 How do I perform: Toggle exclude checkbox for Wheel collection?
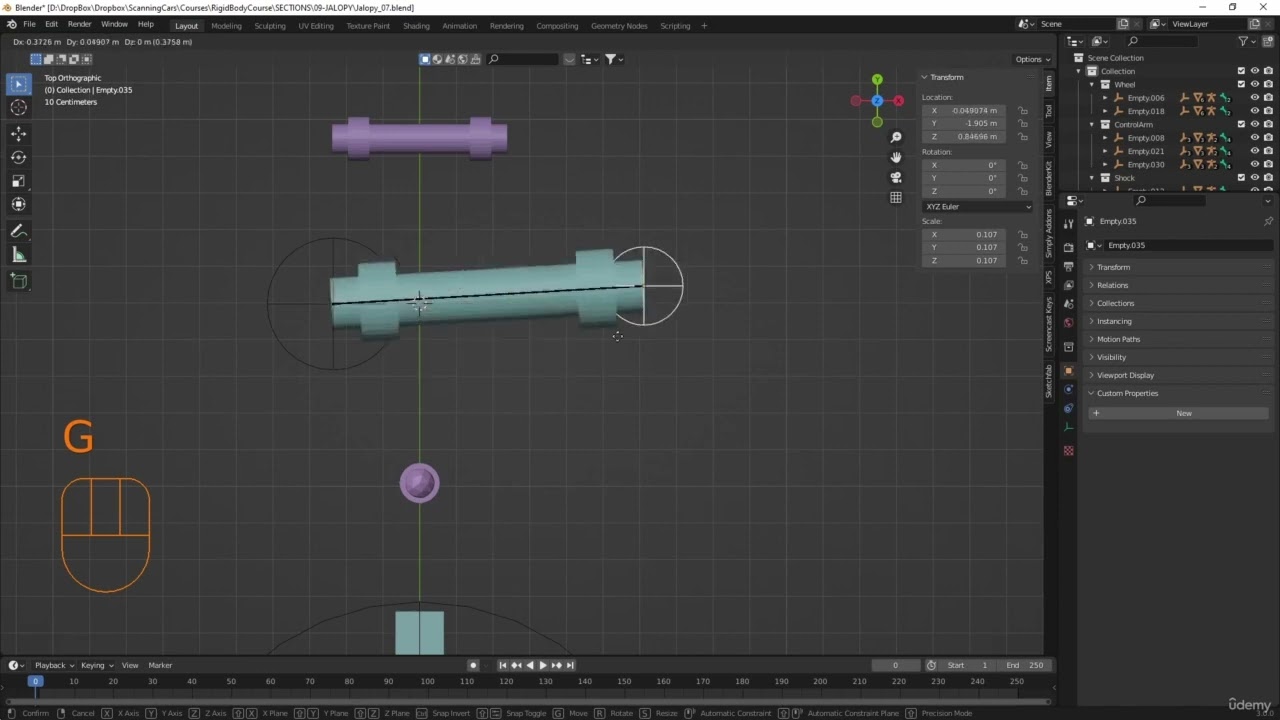click(x=1241, y=84)
